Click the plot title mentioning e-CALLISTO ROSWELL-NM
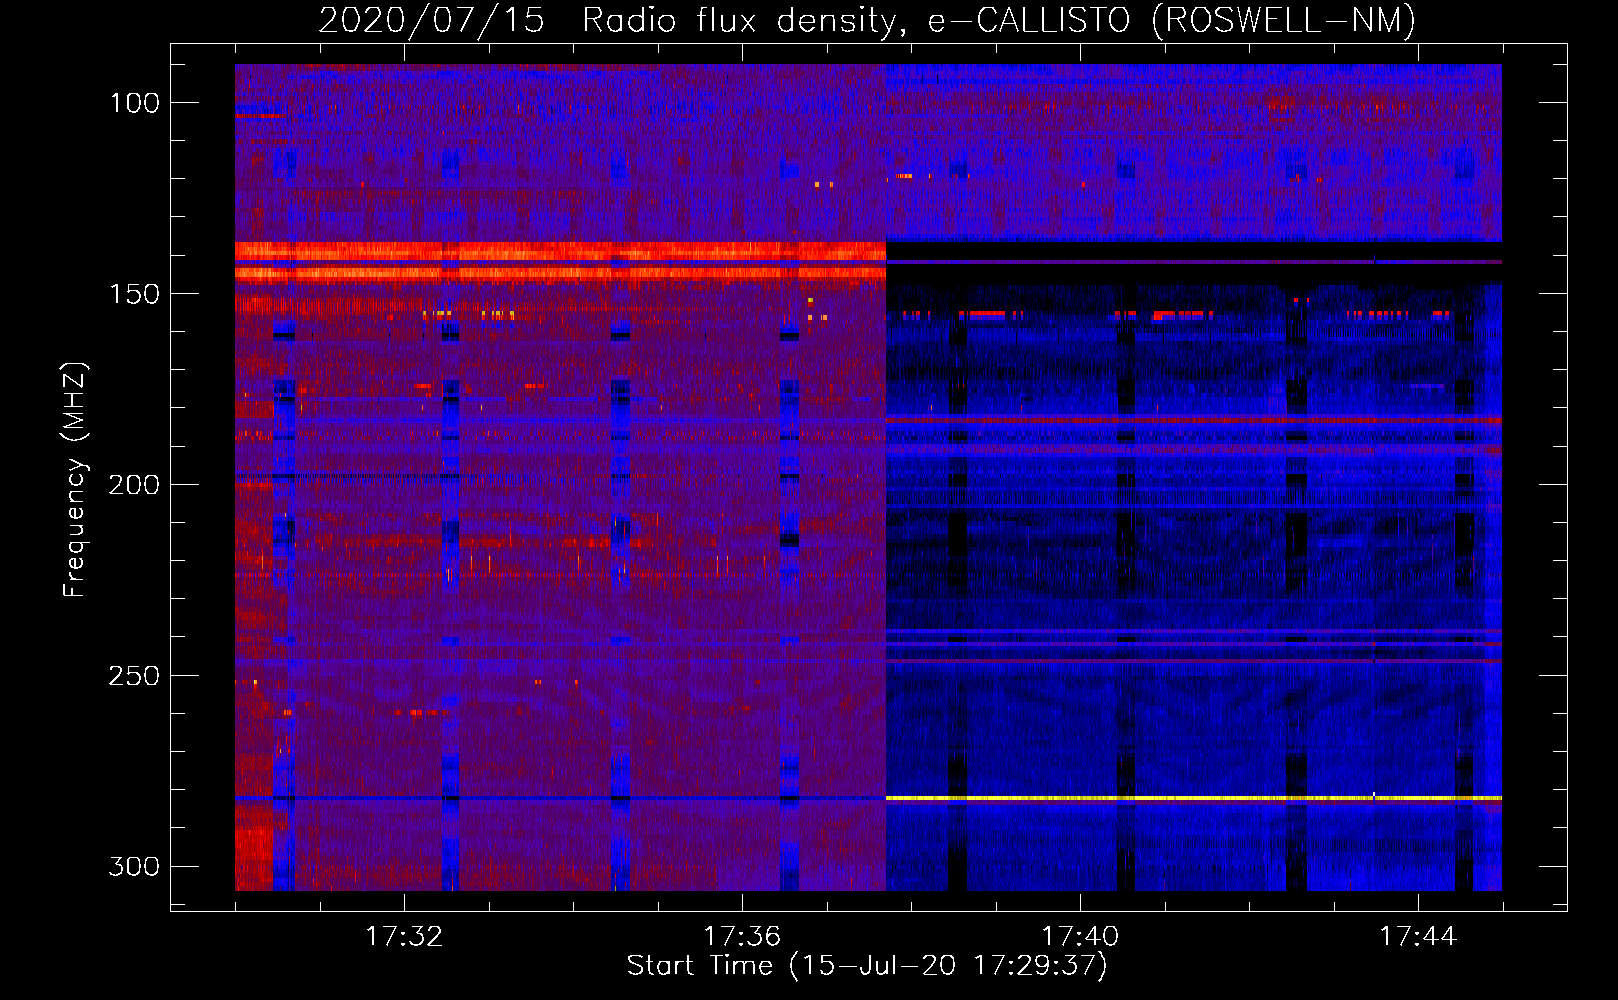Screen dimensions: 1618x1000 [867, 20]
